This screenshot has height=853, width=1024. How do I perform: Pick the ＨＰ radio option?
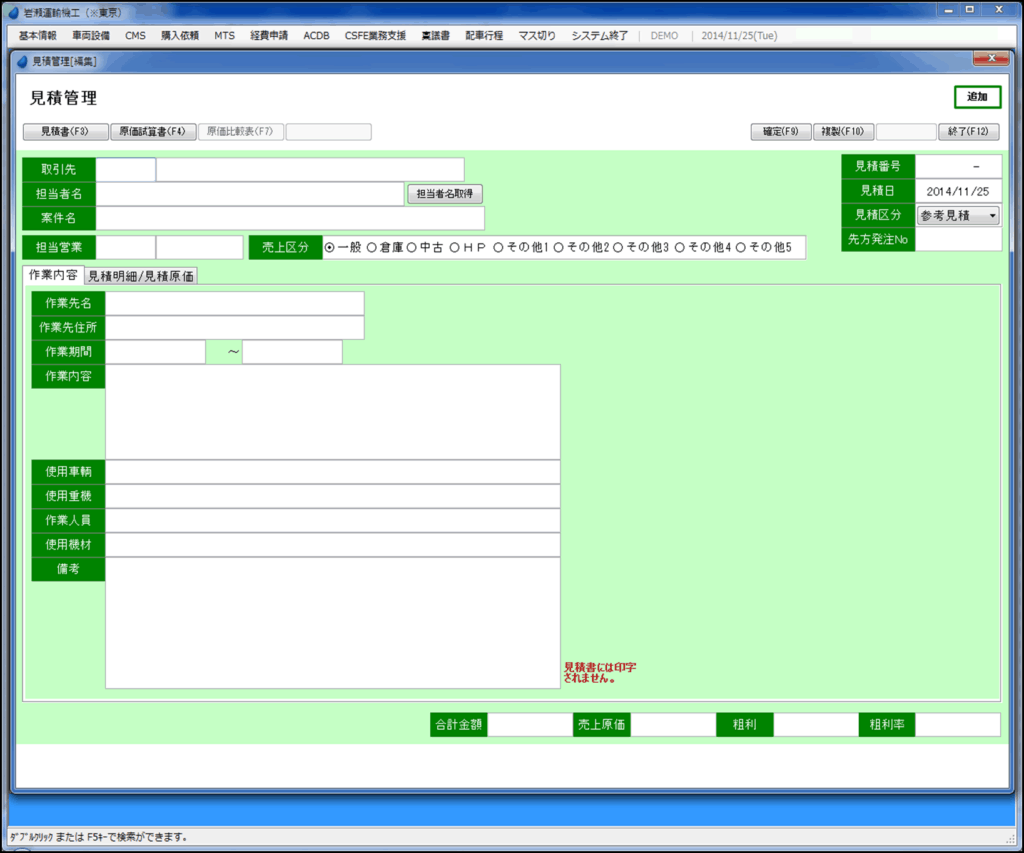tap(454, 247)
